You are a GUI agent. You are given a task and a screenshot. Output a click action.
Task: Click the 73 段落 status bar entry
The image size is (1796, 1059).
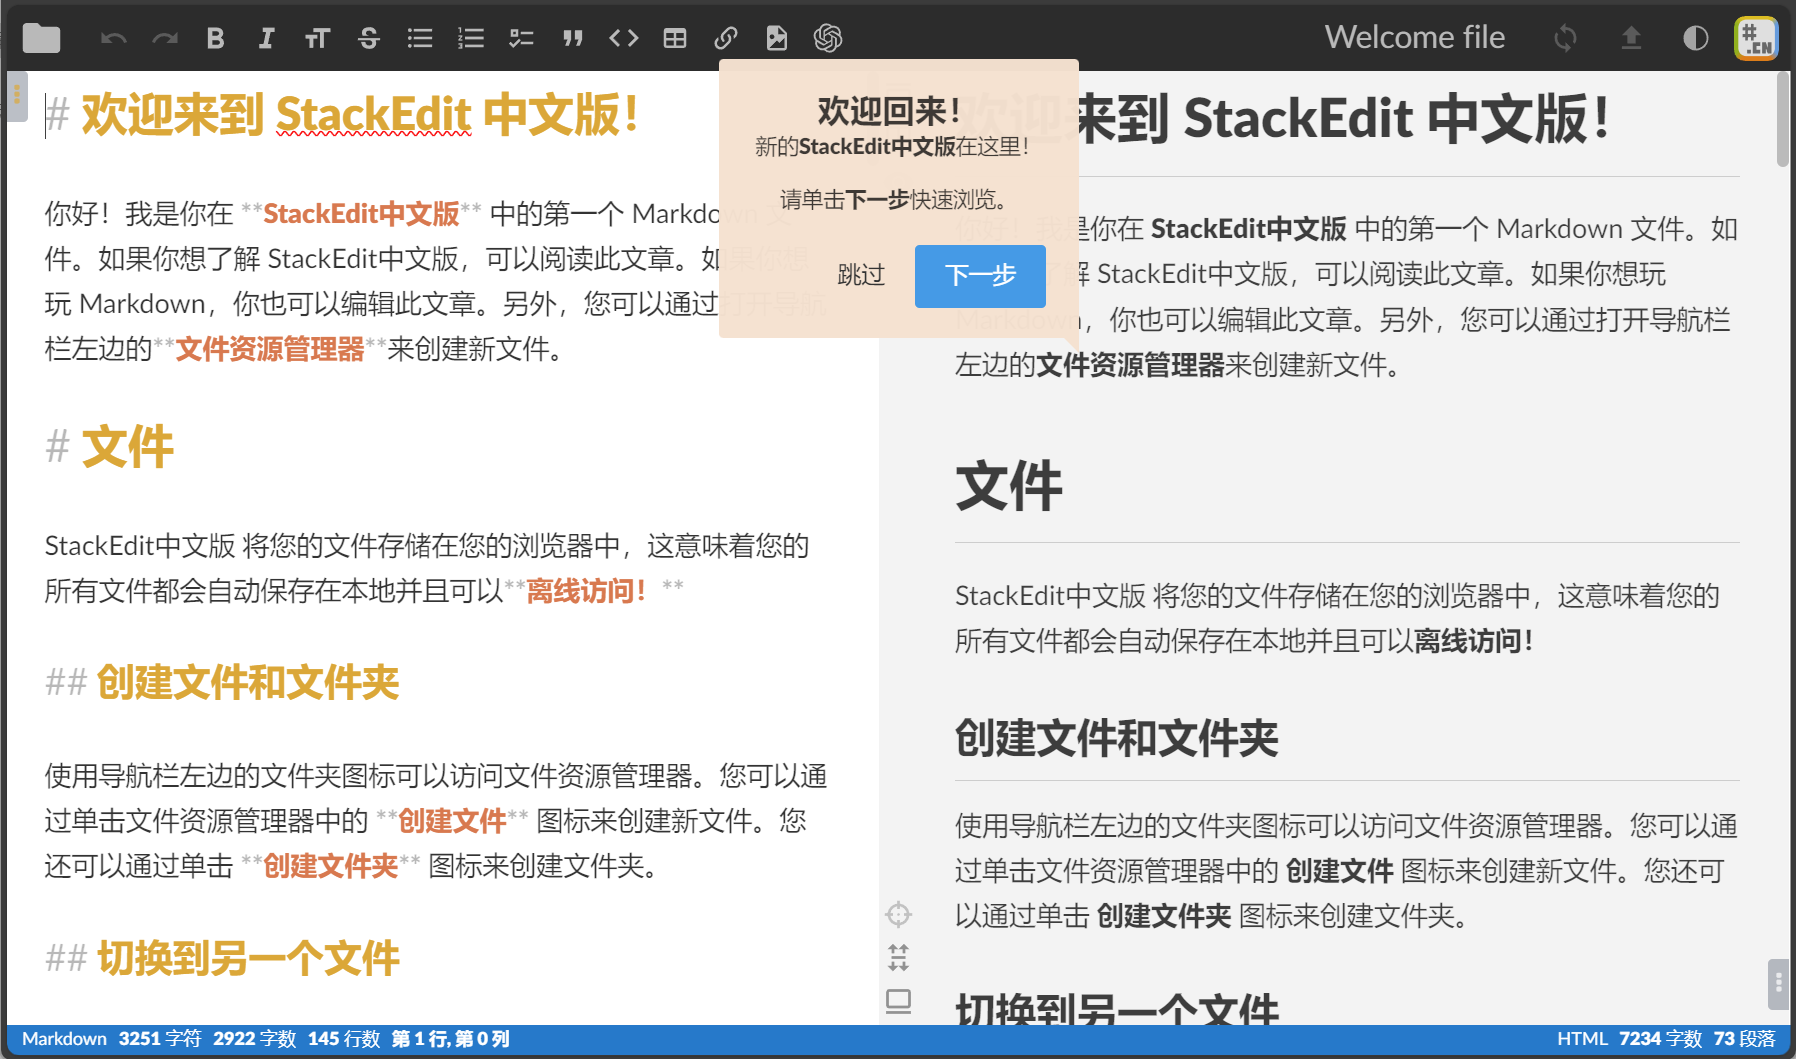tap(1745, 1039)
